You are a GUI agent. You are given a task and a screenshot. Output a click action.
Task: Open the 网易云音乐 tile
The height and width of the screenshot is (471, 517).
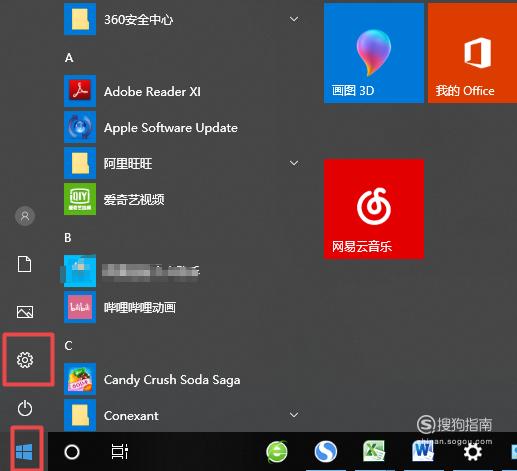click(374, 209)
